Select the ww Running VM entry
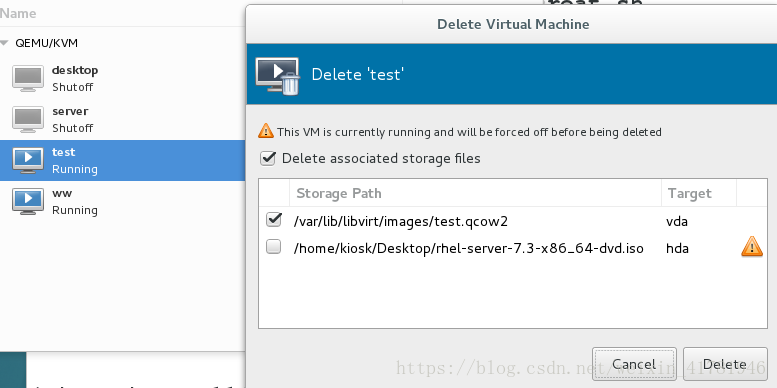 (122, 202)
